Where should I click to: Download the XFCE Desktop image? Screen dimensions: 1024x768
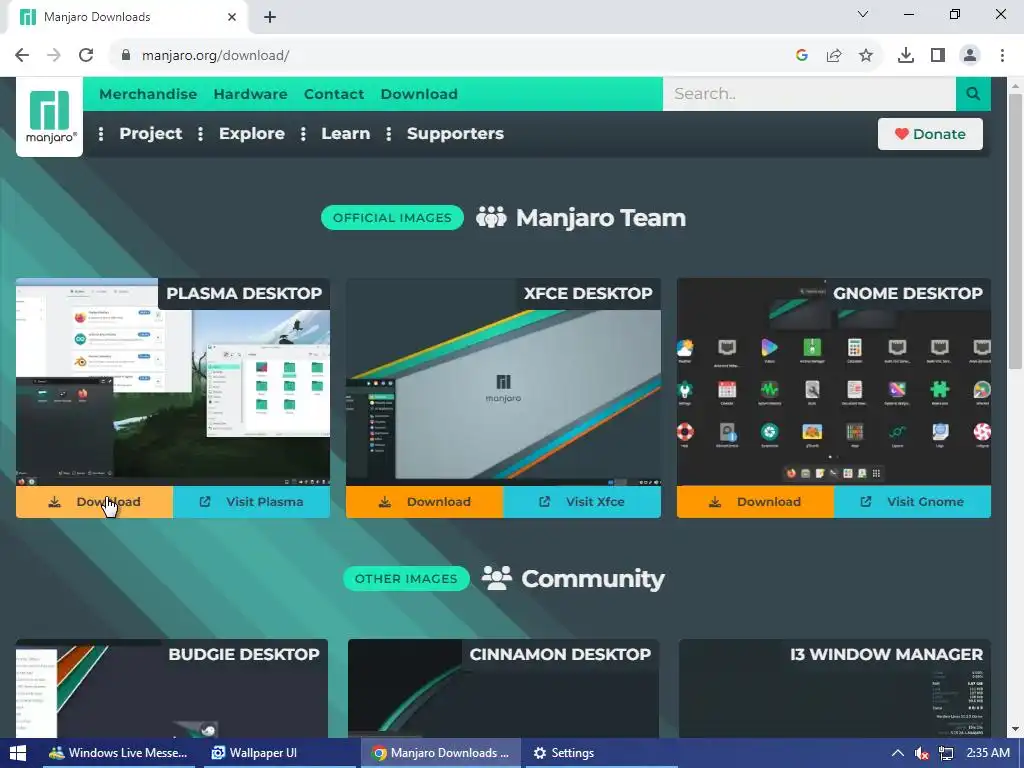pos(424,502)
